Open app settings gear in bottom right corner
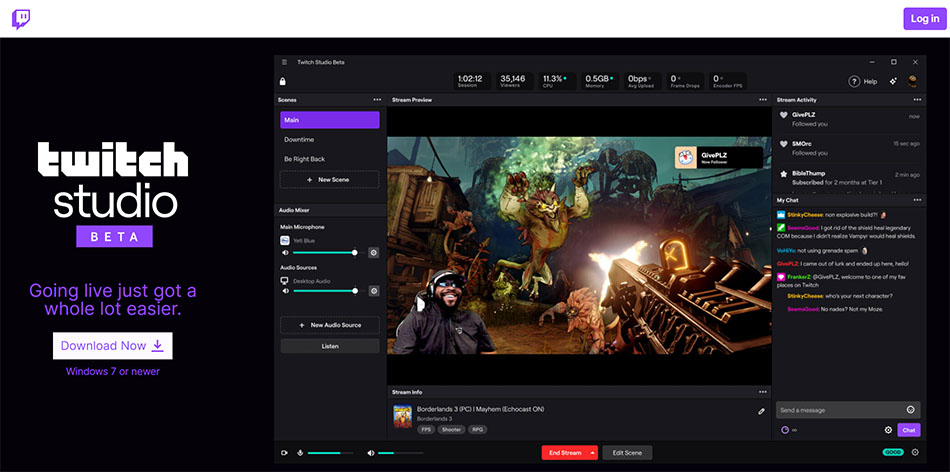 click(x=915, y=452)
